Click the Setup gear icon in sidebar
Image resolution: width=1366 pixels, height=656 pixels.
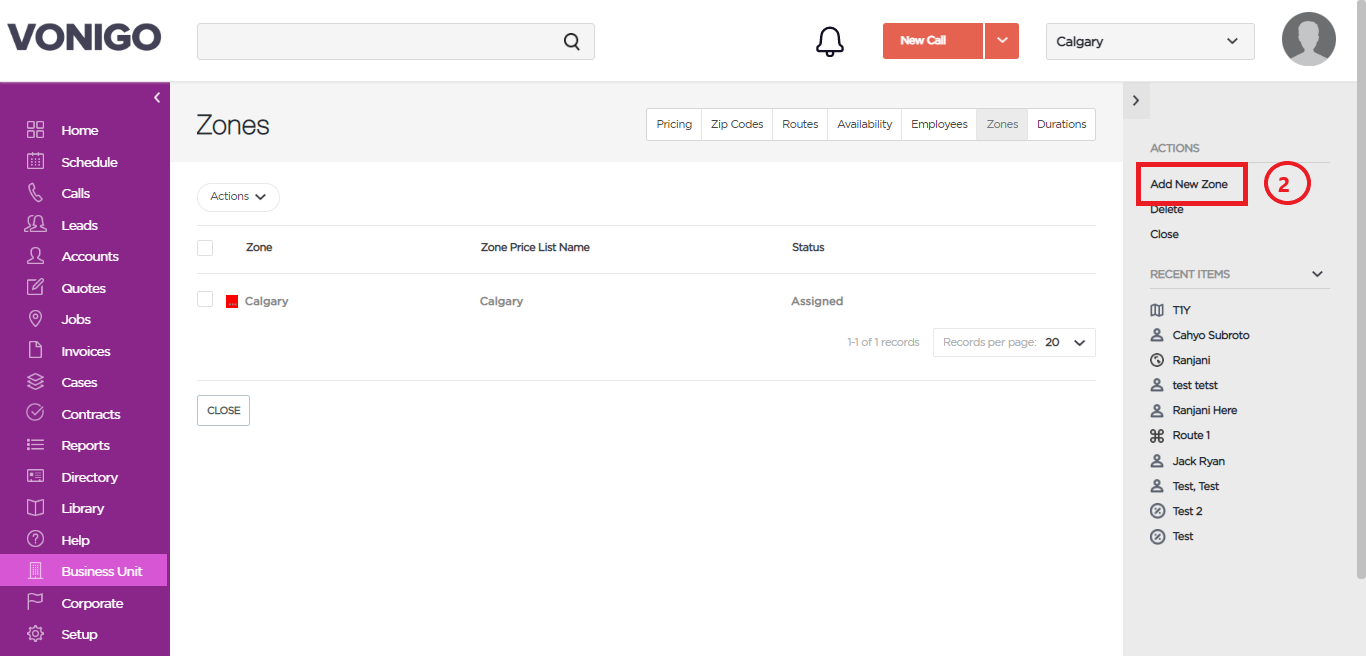35,634
